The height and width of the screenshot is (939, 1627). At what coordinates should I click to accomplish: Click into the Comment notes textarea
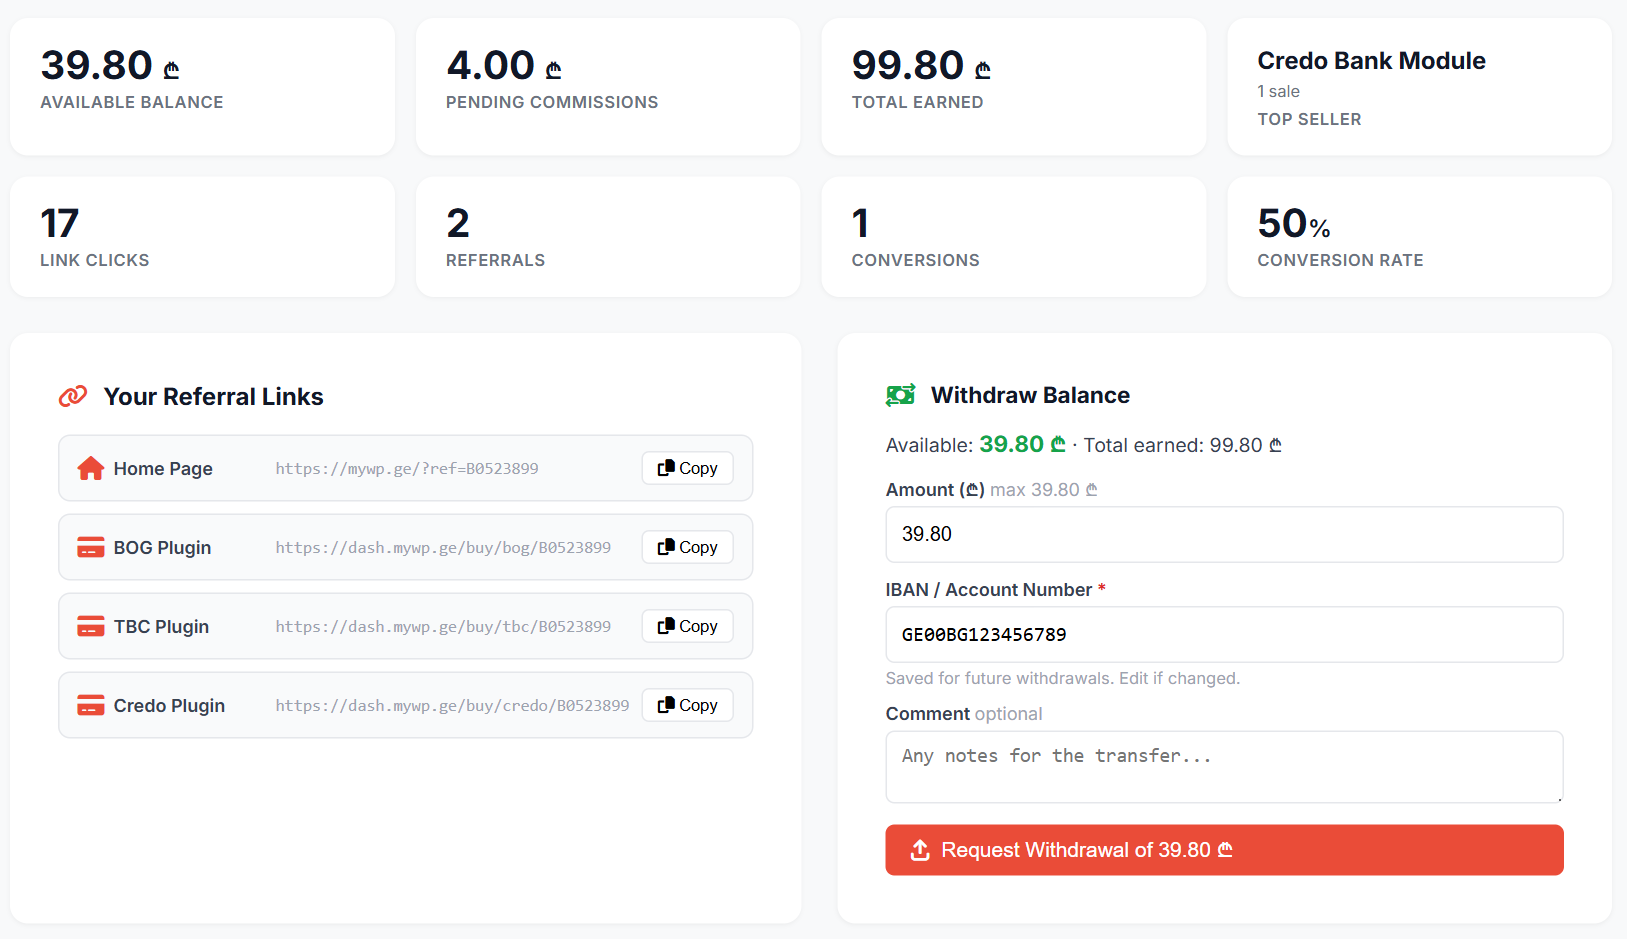point(1223,766)
